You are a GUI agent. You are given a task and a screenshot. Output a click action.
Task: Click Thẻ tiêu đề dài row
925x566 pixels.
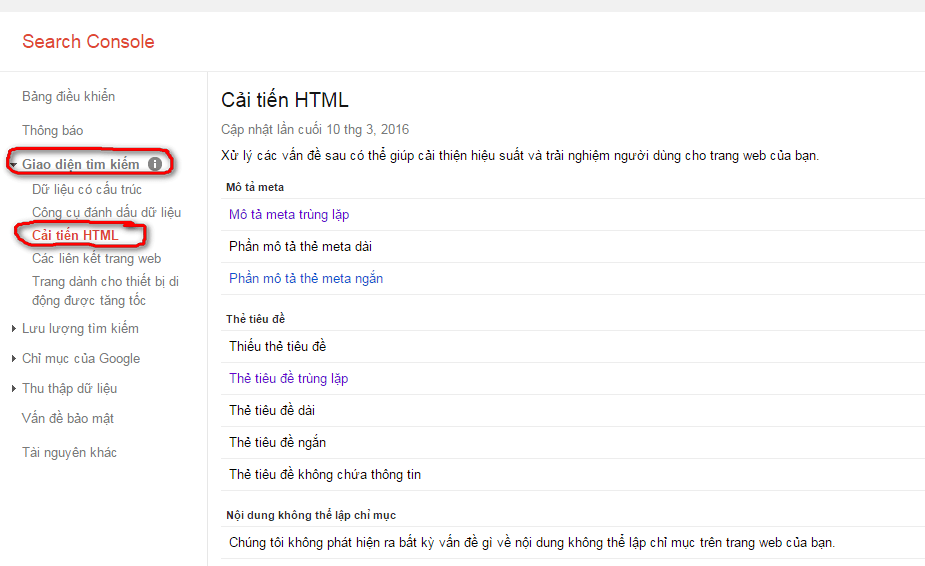click(x=573, y=410)
